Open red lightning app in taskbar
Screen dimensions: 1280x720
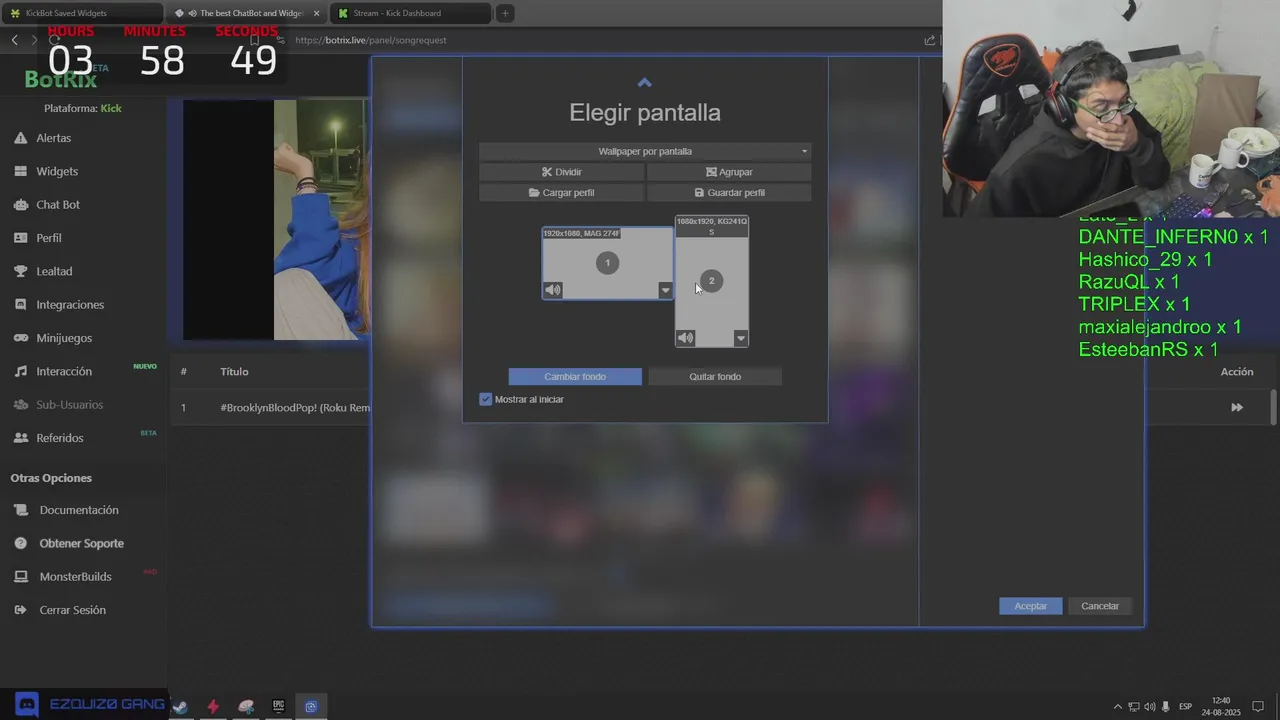[x=213, y=706]
